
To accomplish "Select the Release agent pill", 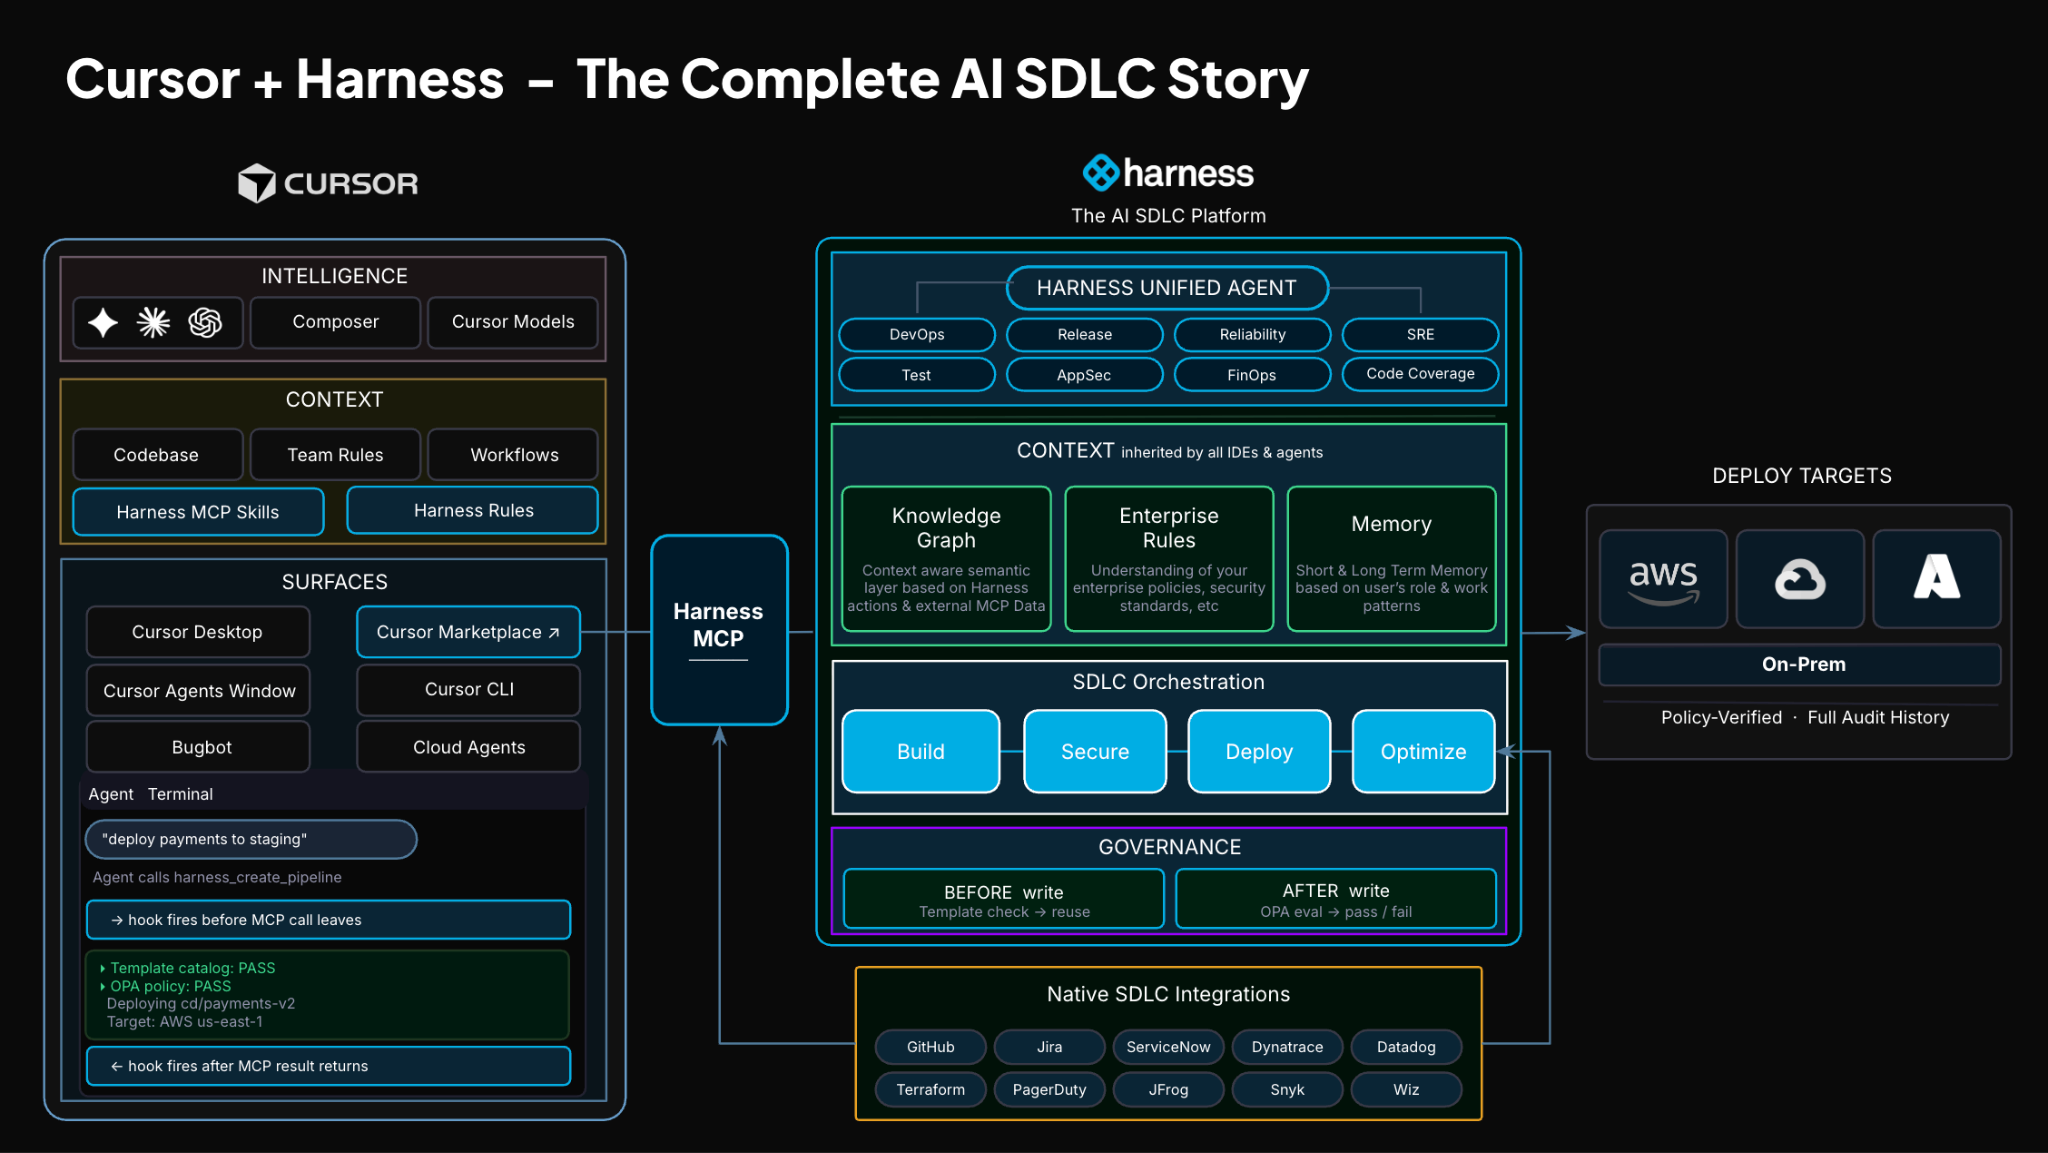I will [1085, 334].
